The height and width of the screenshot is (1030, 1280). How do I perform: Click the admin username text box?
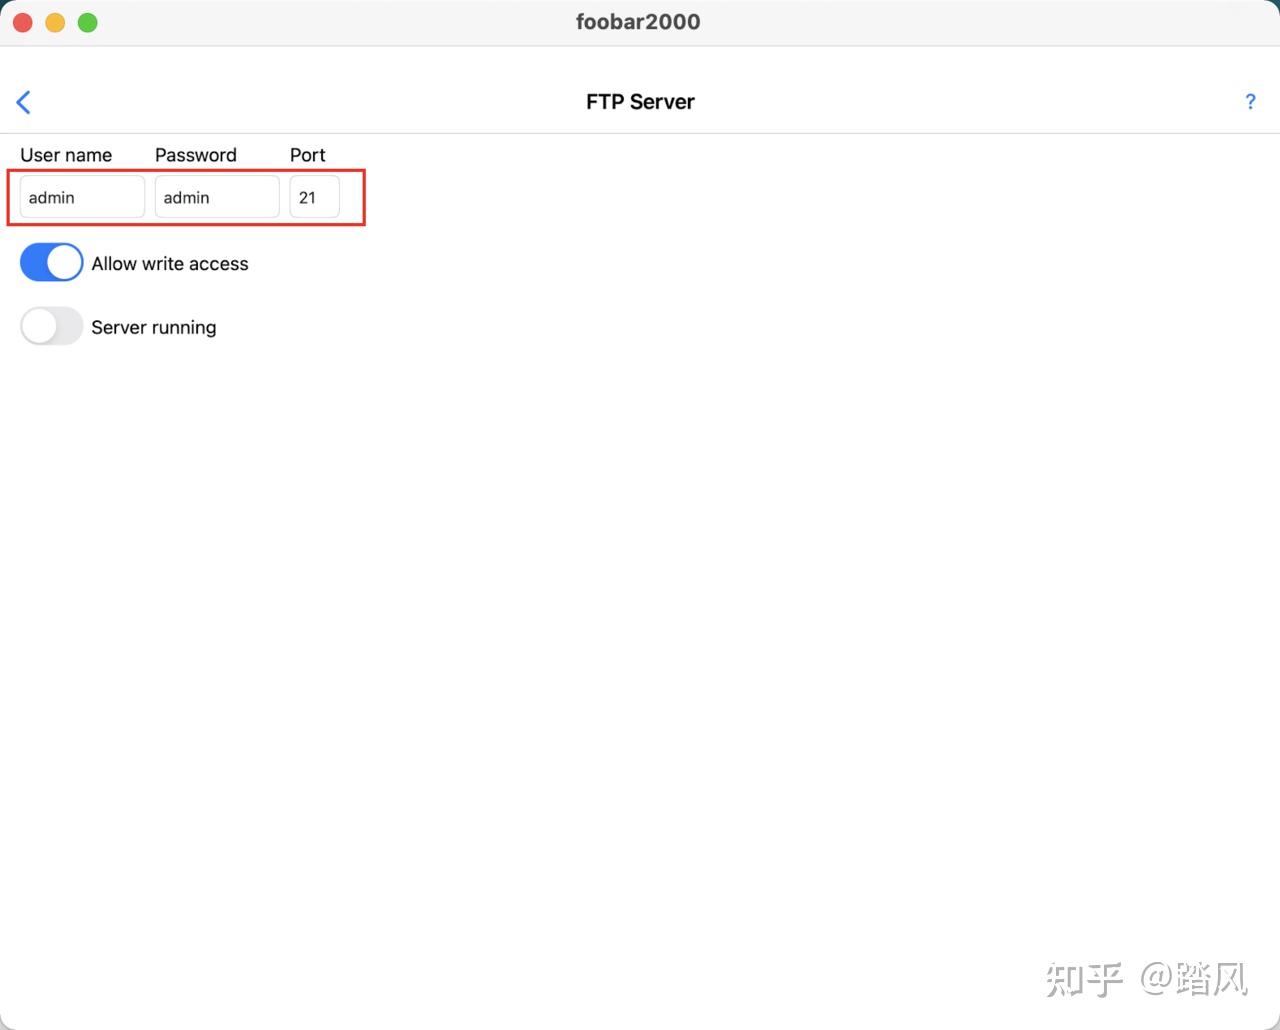pyautogui.click(x=81, y=197)
